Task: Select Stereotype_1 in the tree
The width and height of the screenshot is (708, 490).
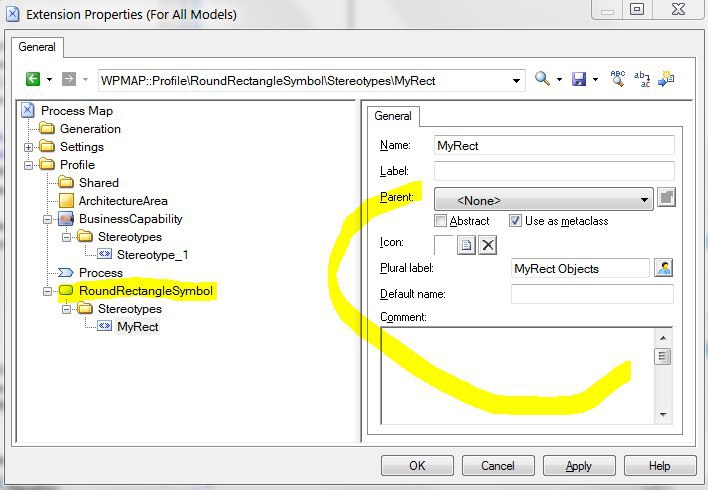Action: click(x=153, y=255)
